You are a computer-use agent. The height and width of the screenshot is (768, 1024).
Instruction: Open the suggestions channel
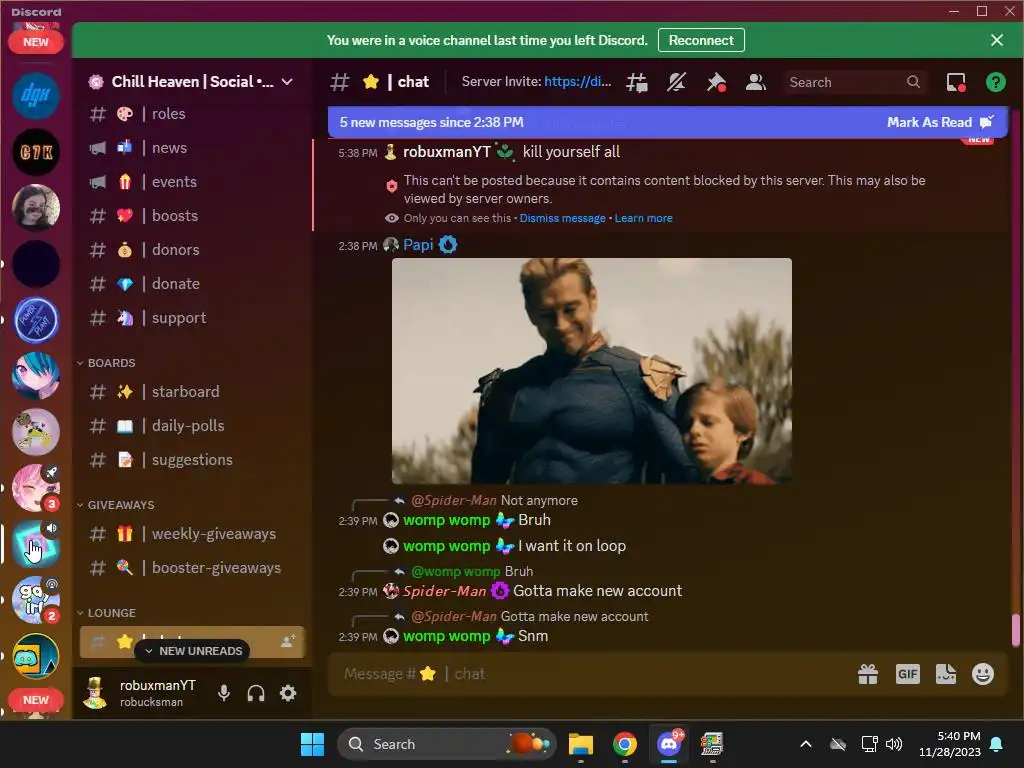(x=193, y=460)
